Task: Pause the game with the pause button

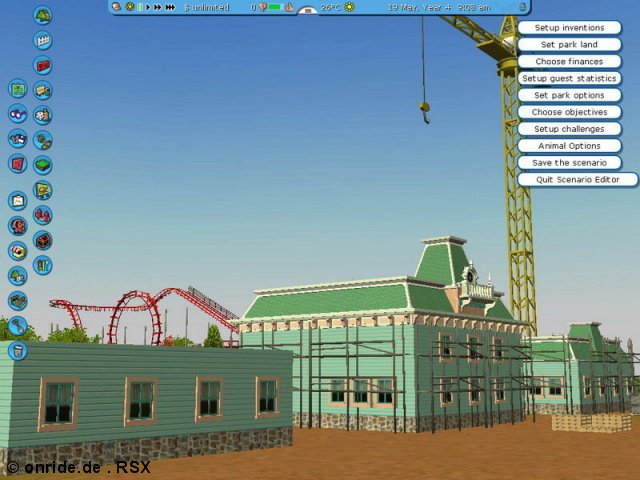Action: pos(140,7)
